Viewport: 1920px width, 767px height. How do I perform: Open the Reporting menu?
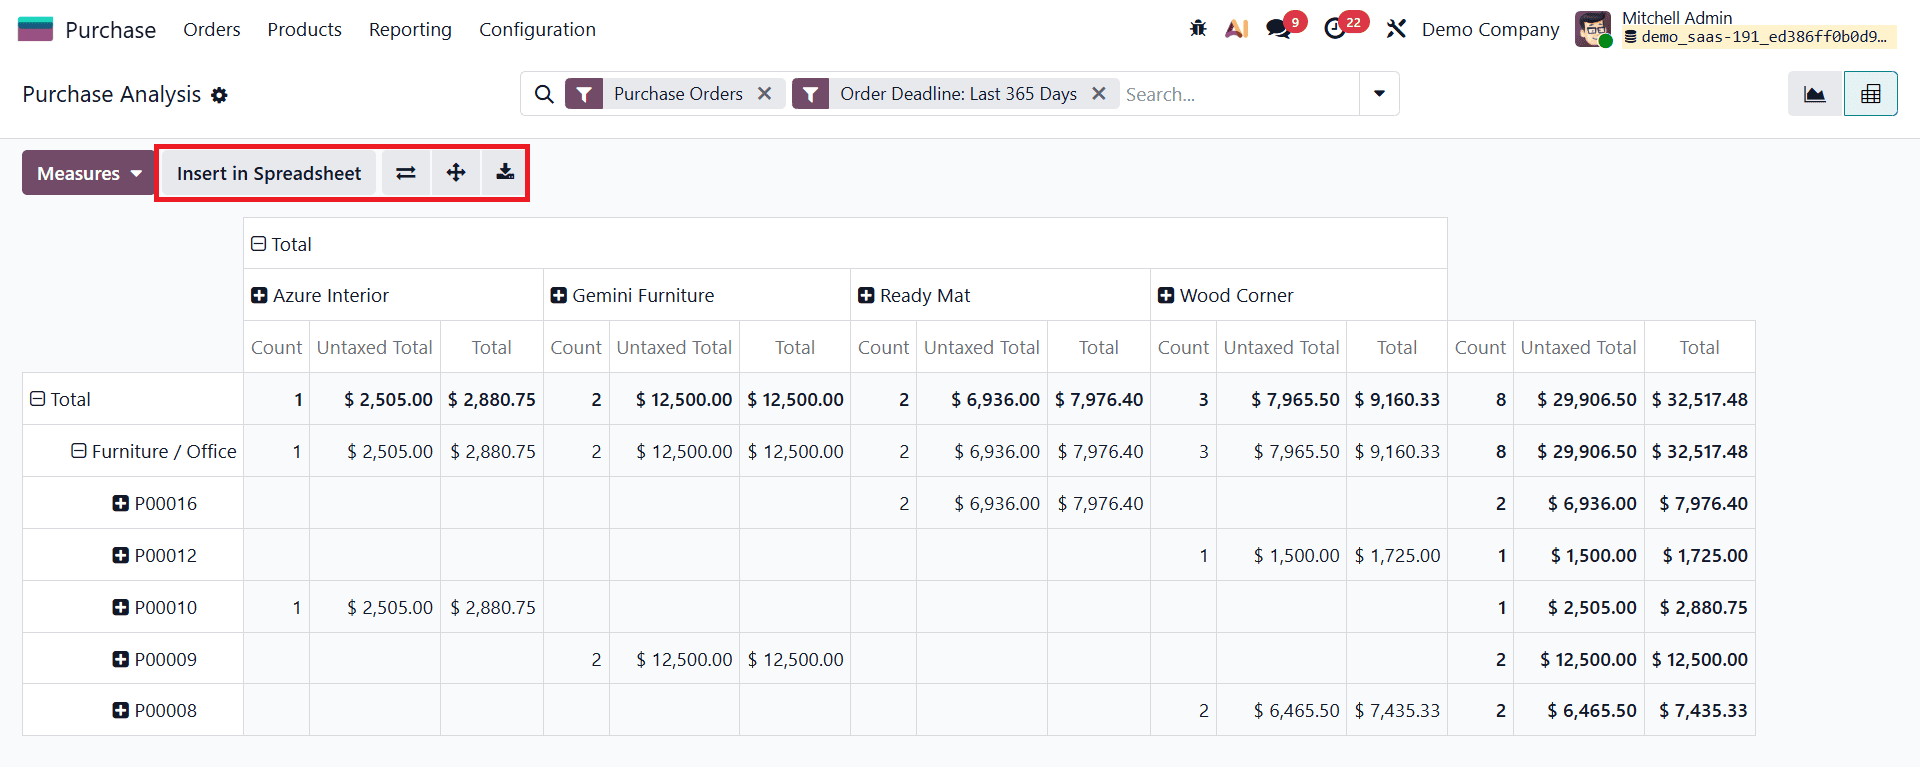[410, 29]
